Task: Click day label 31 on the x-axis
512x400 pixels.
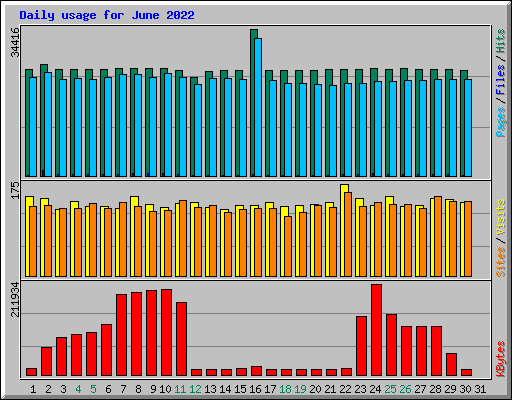Action: pyautogui.click(x=480, y=389)
